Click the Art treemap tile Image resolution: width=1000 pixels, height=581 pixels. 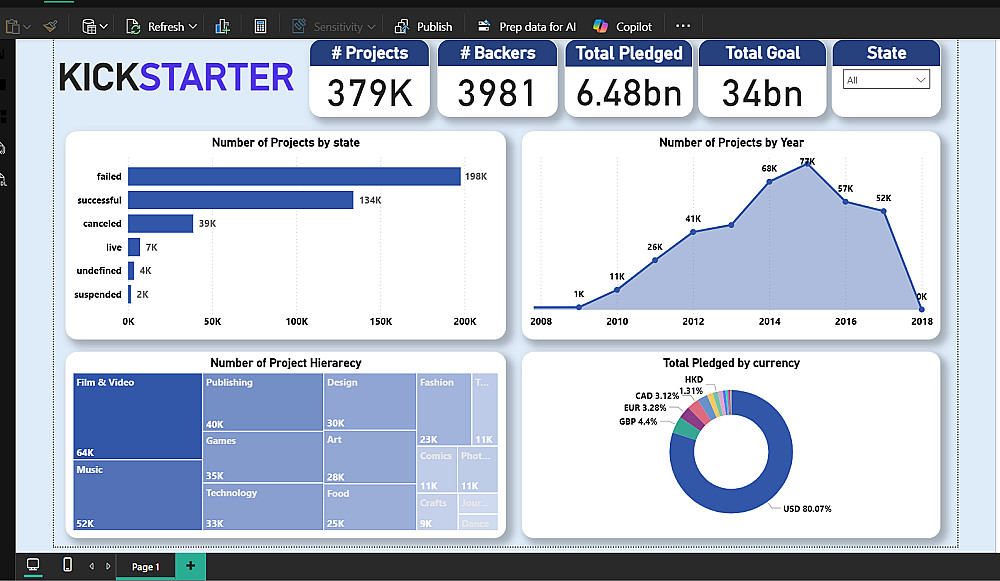[x=370, y=457]
